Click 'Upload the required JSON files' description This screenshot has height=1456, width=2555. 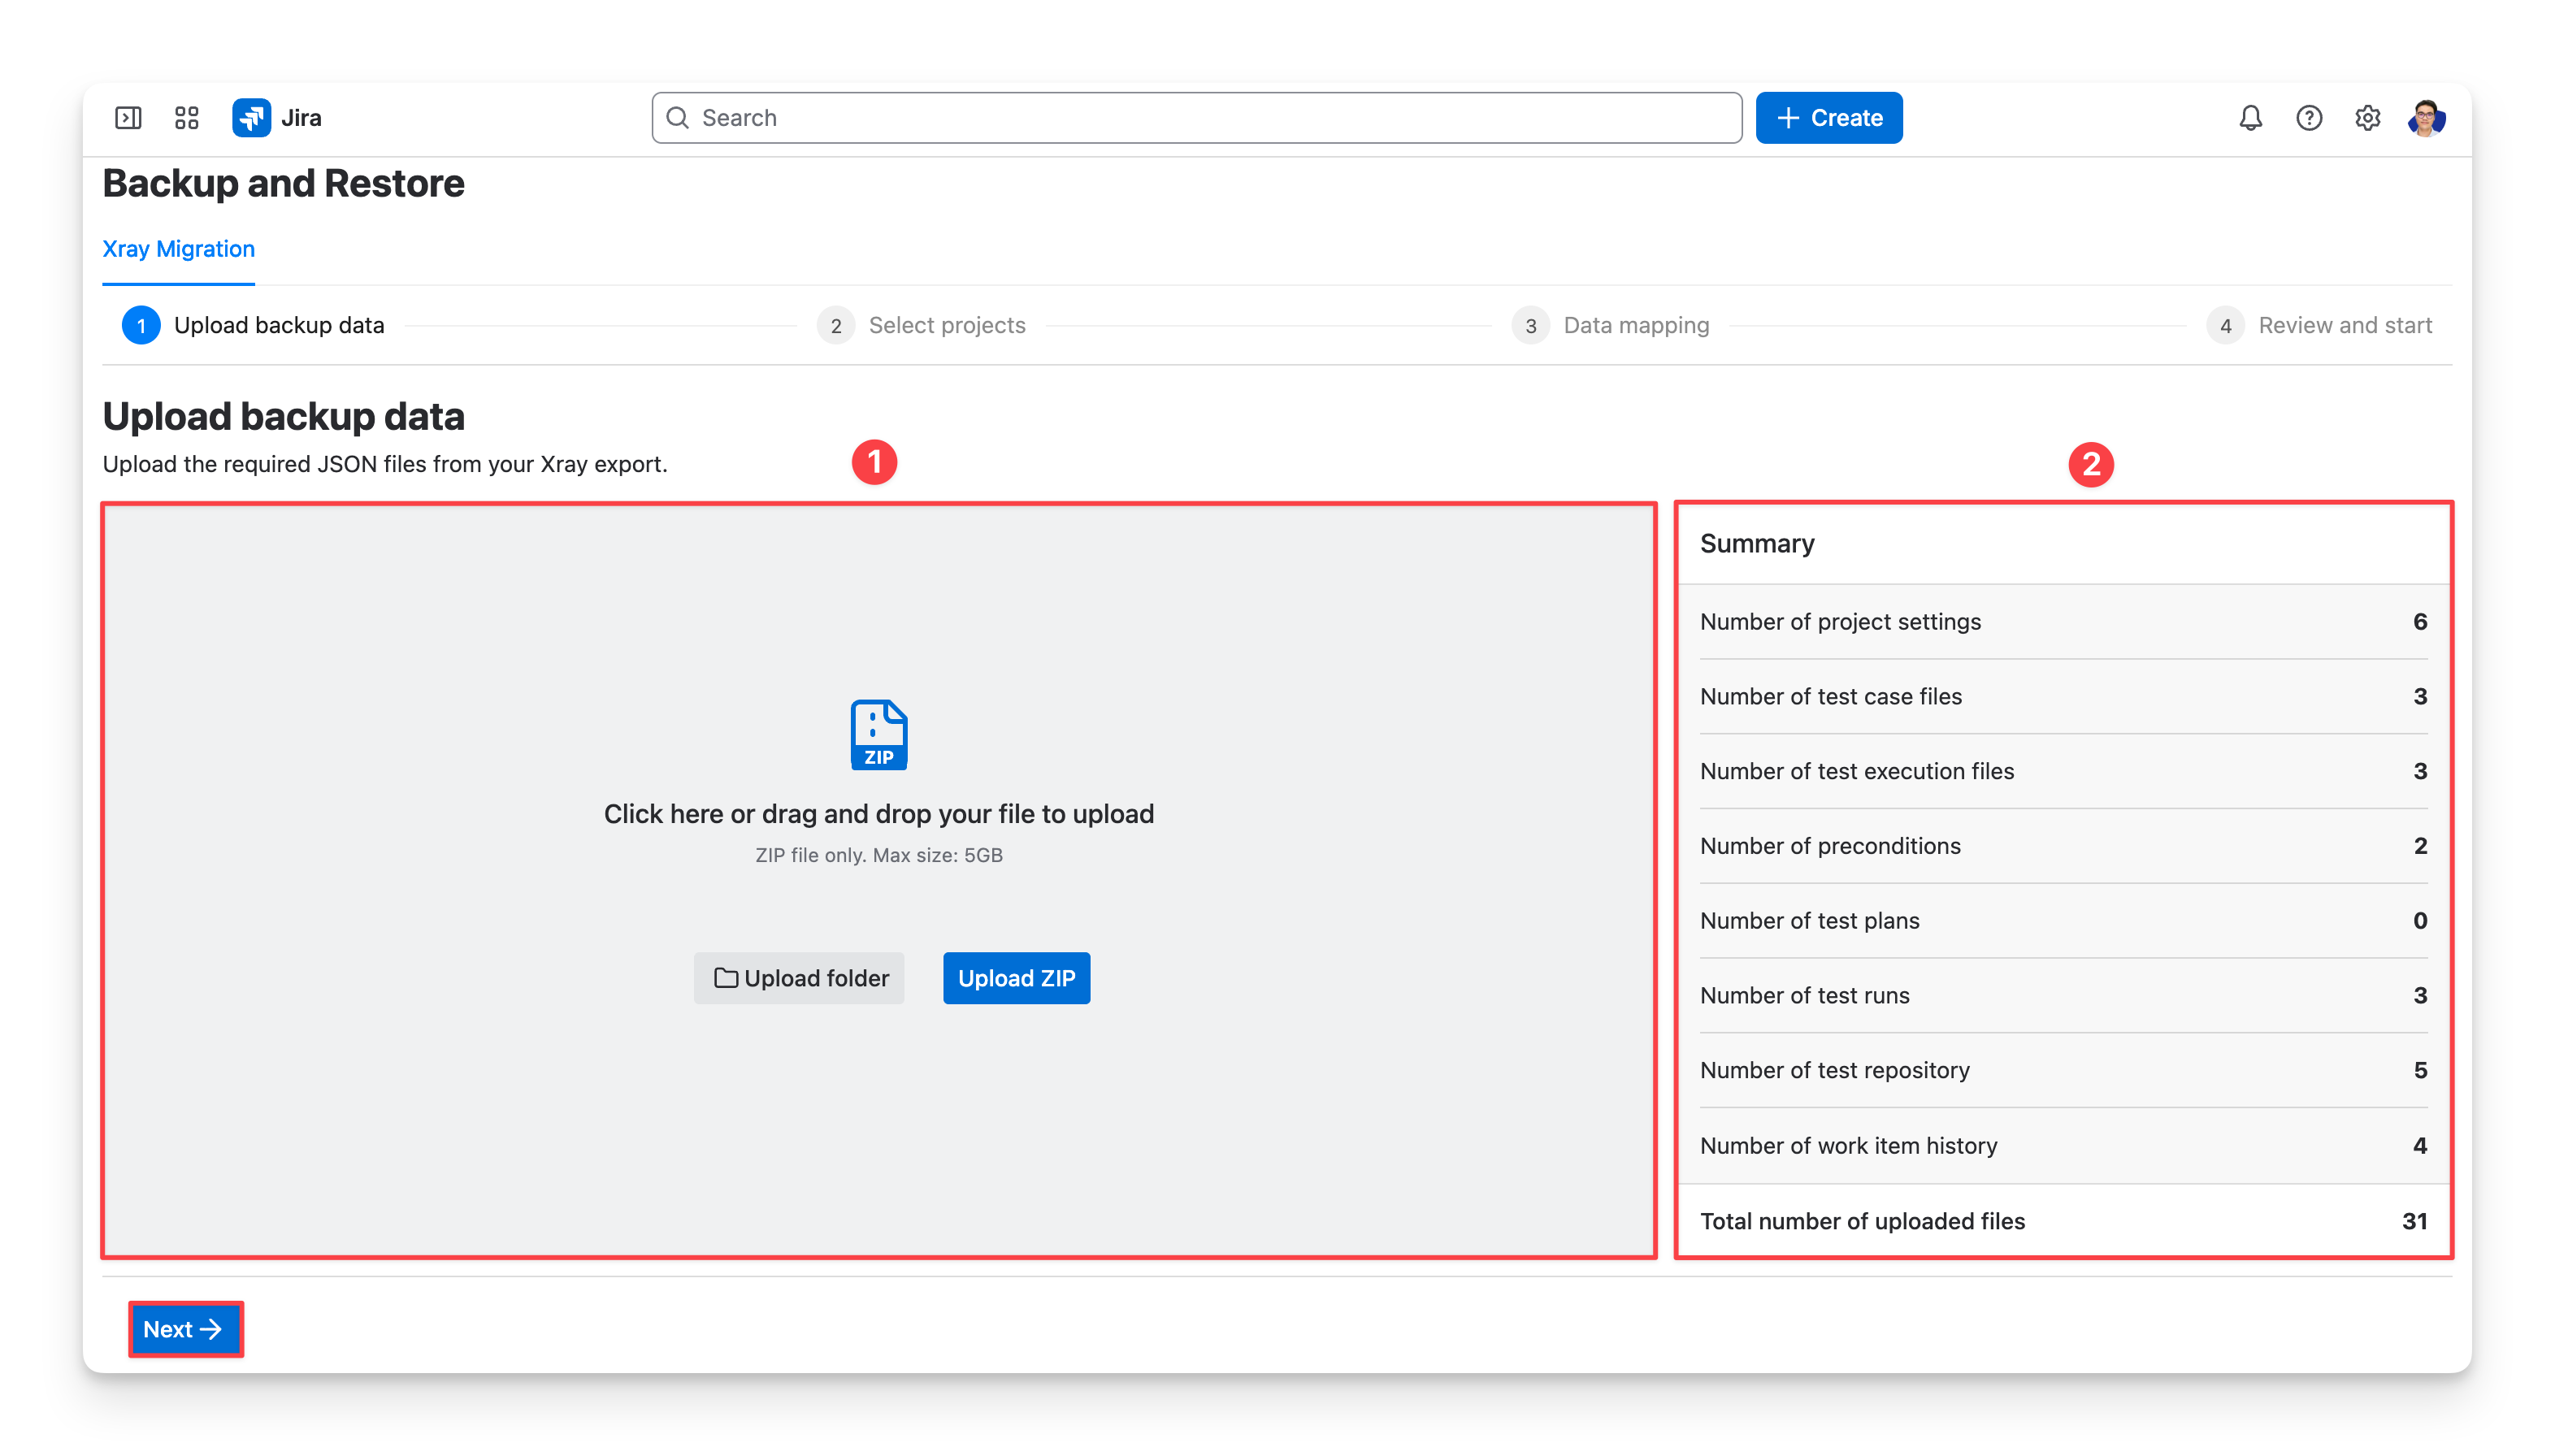(x=385, y=464)
